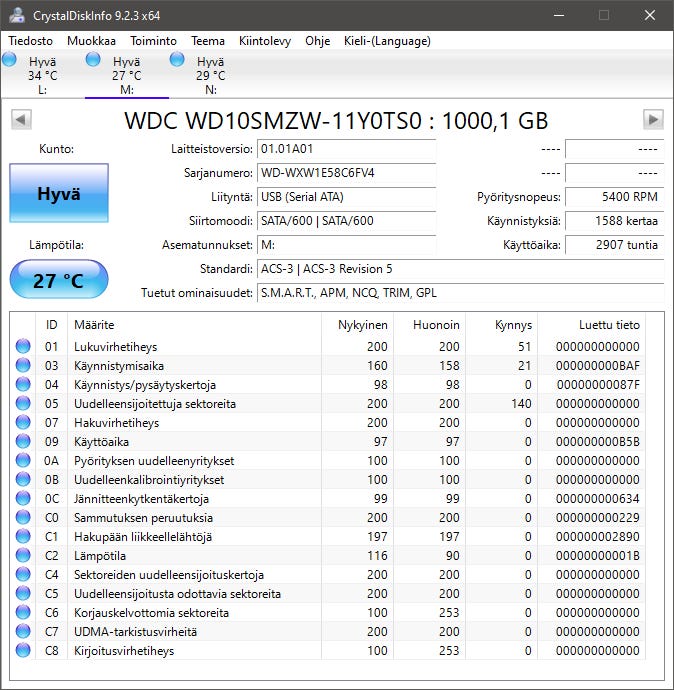Click the Luettu tieto column header
Image resolution: width=674 pixels, height=690 pixels.
click(x=609, y=325)
